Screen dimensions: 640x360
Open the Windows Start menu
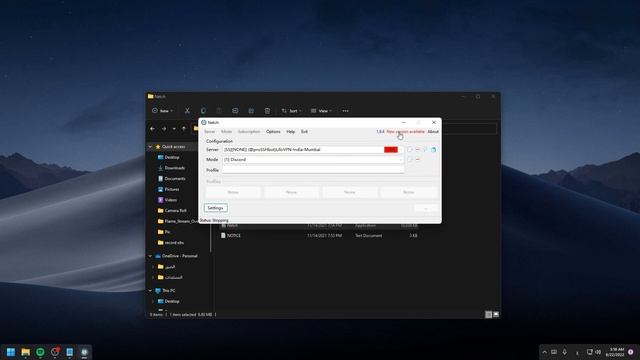tap(11, 352)
